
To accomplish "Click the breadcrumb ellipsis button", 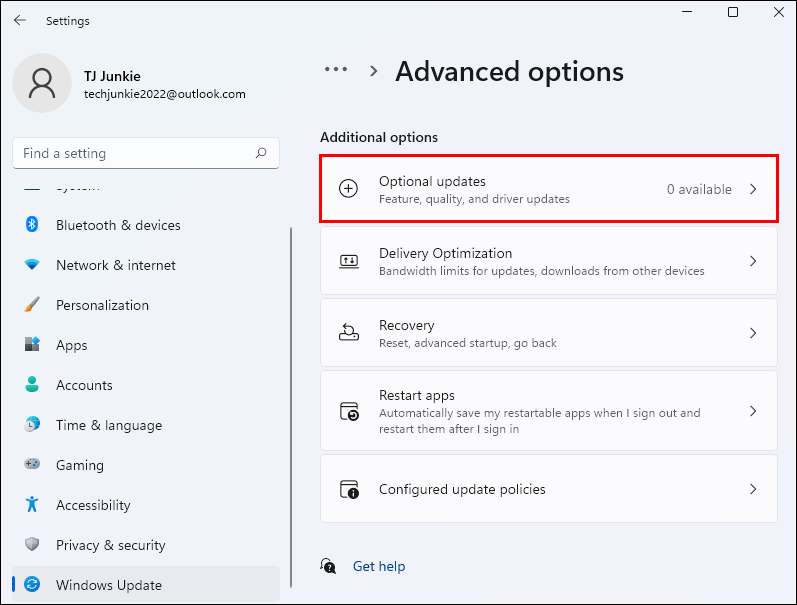I will (x=336, y=70).
